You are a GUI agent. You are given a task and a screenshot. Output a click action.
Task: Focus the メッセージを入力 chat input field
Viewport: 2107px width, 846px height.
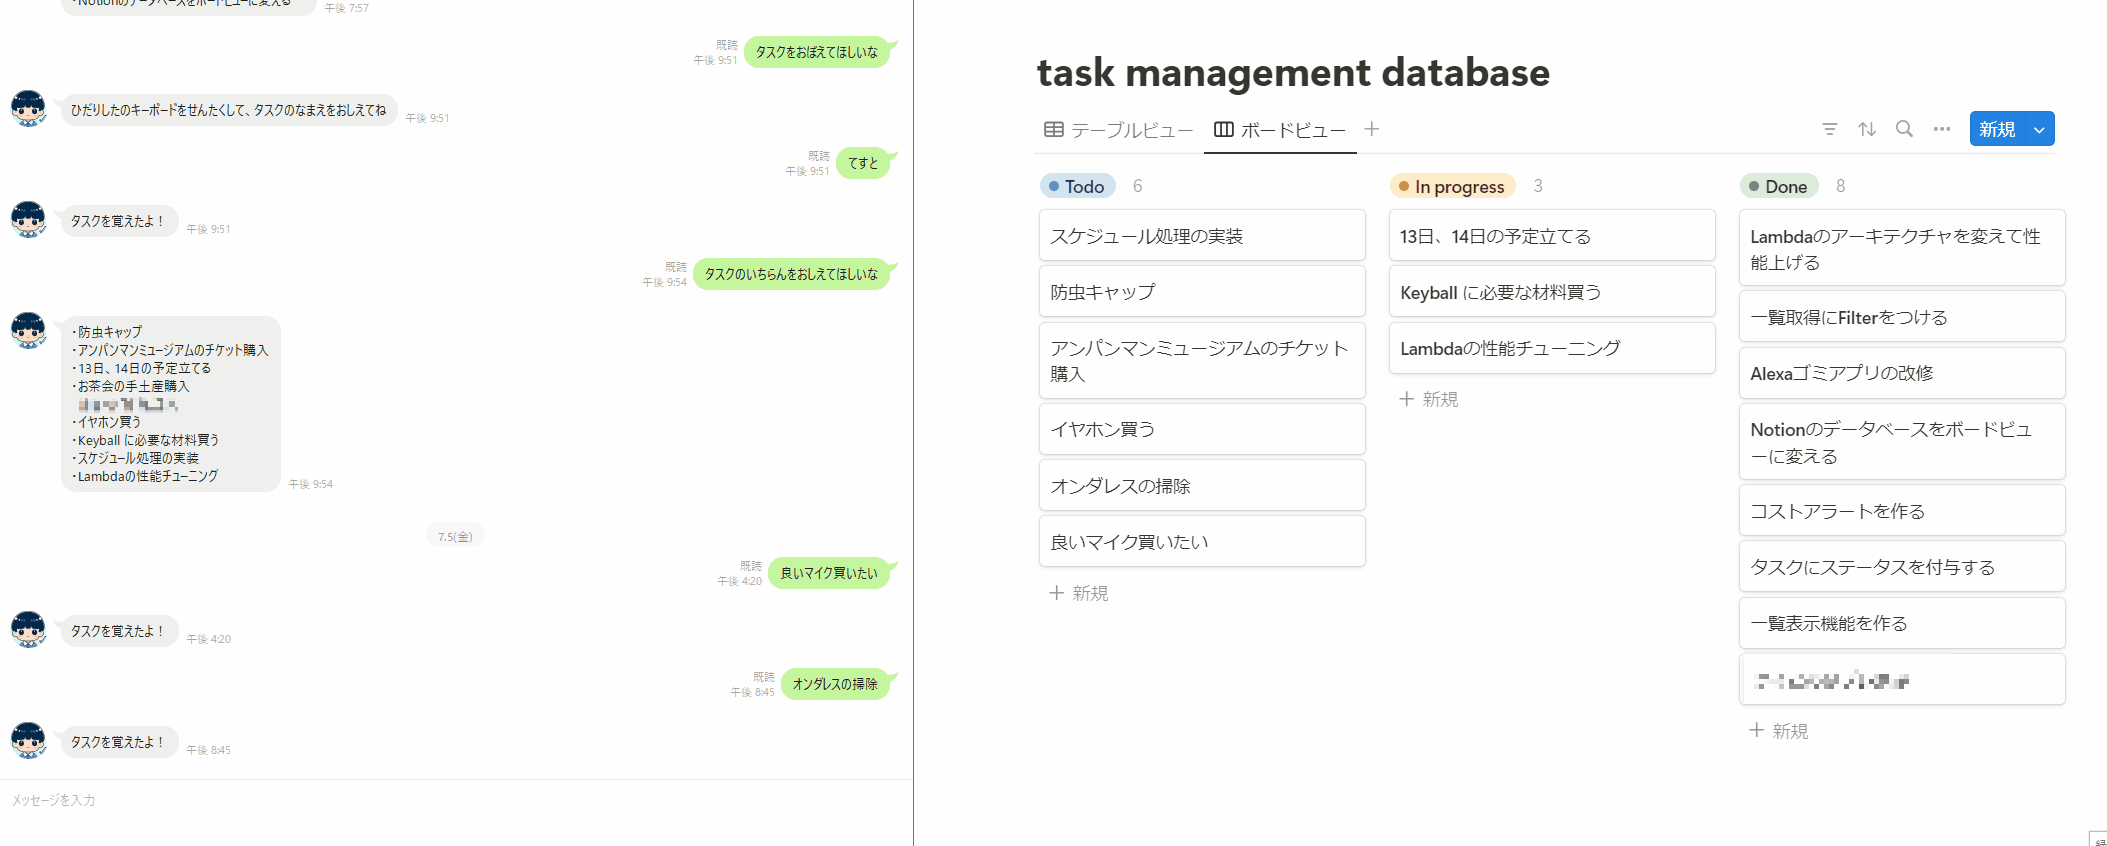click(x=455, y=800)
